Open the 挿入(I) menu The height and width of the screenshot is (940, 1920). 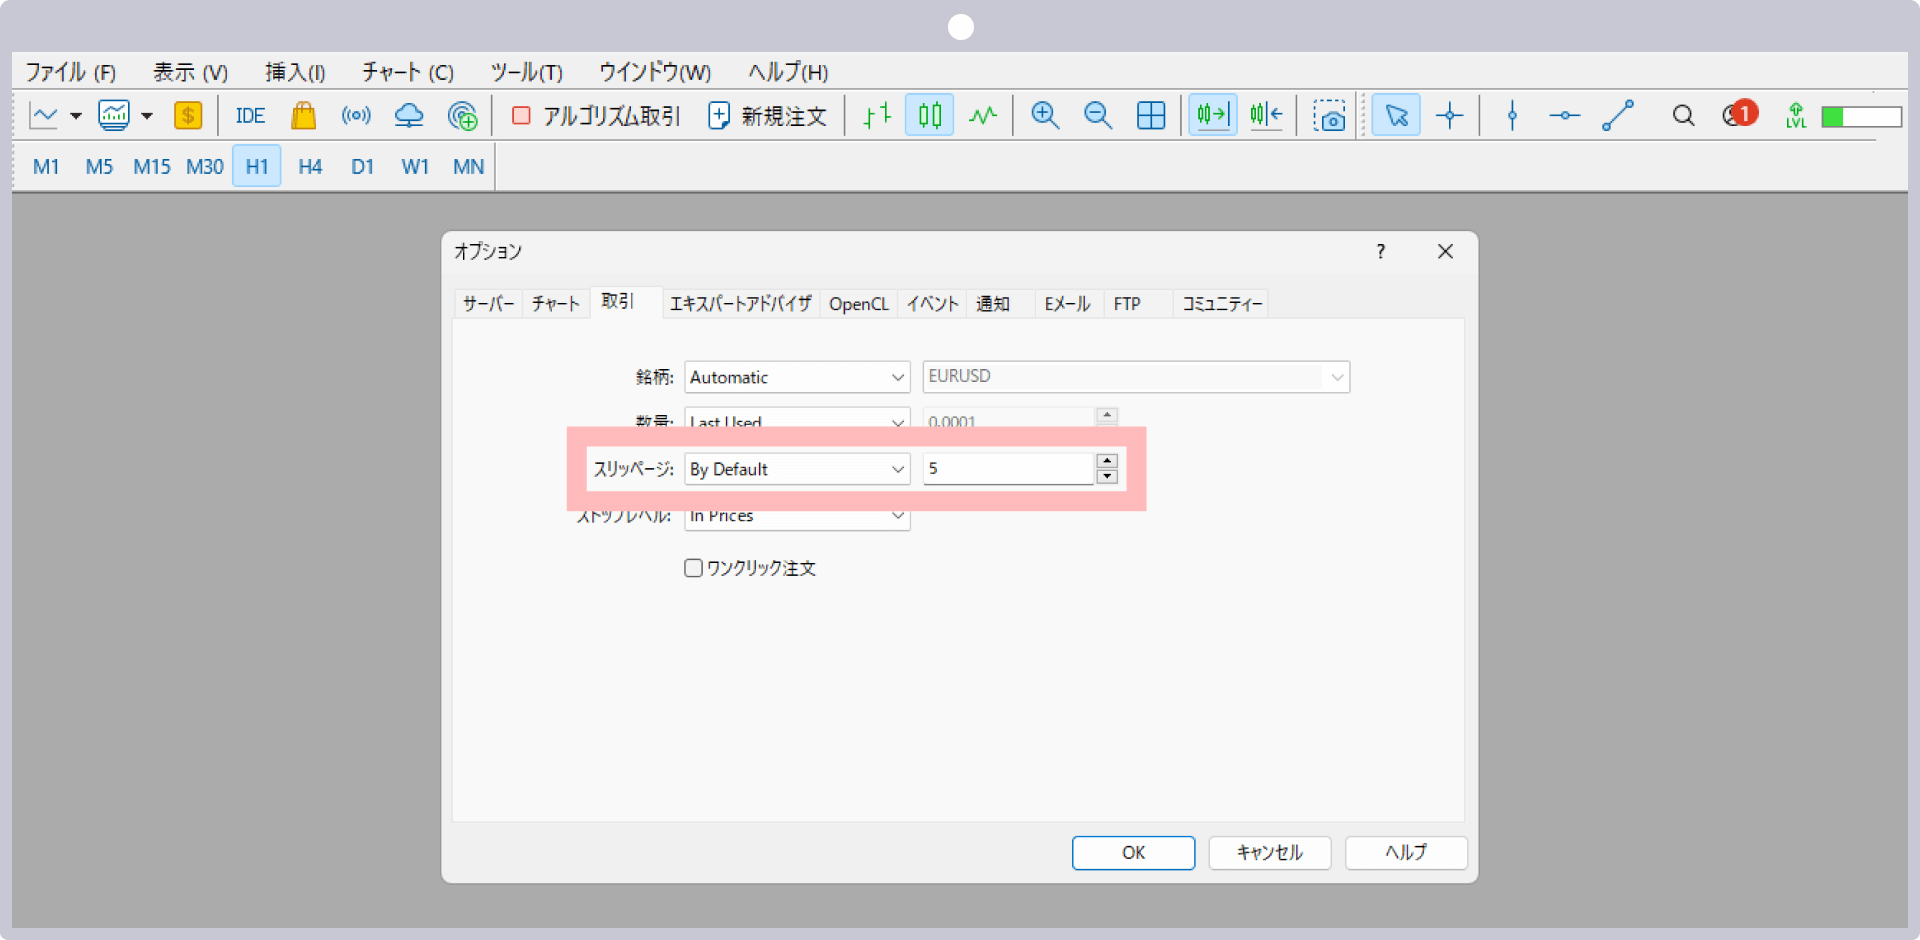295,72
